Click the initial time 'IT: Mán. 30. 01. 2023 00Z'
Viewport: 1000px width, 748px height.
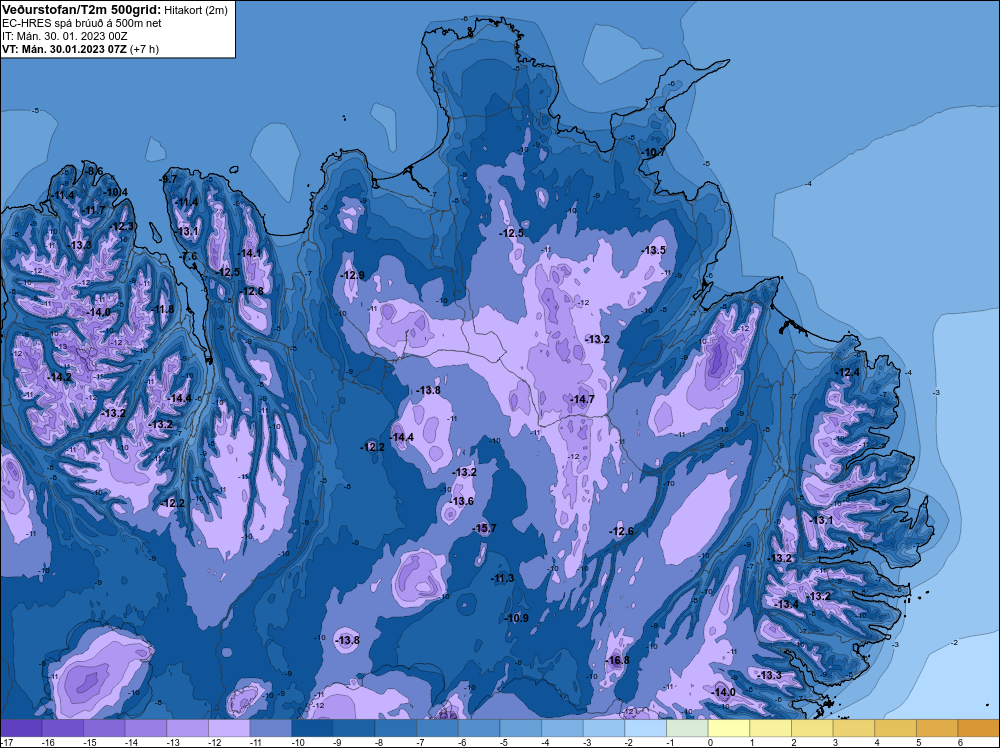tap(64, 36)
